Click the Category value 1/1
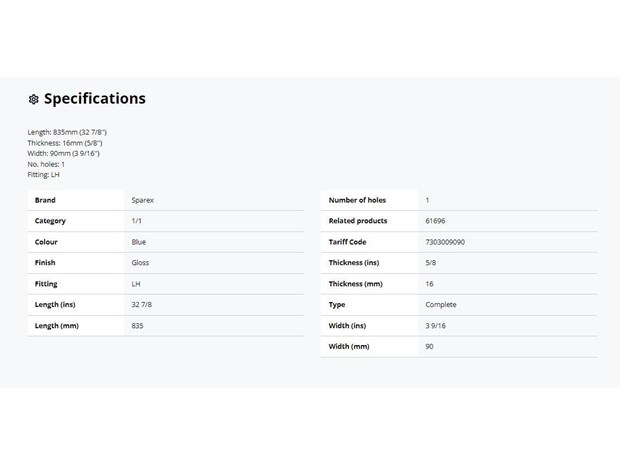Viewport: 620px width, 465px height. 136,221
